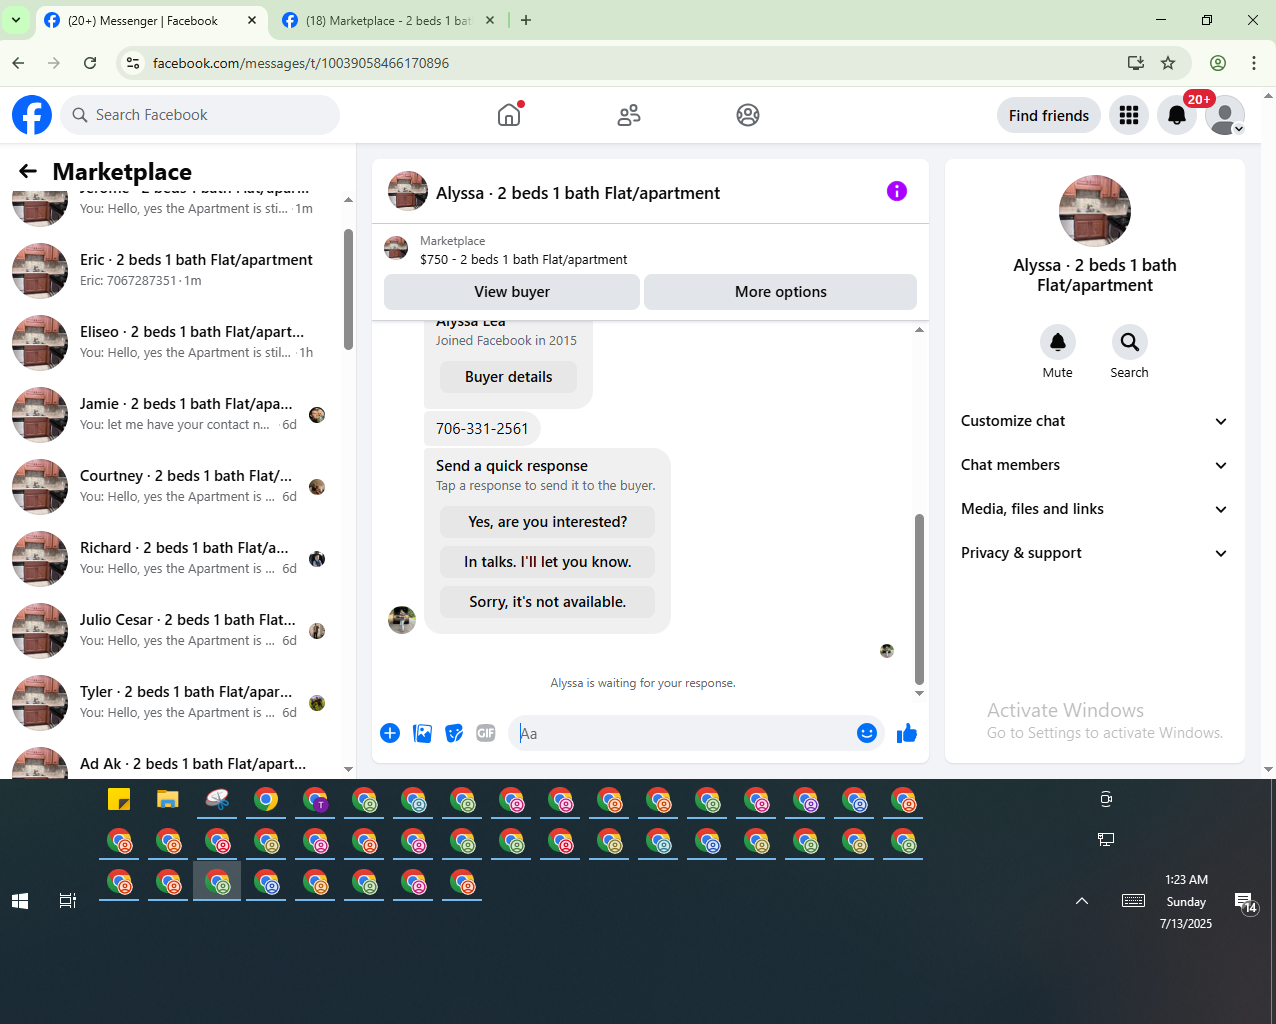Send quick response 'In talks. I'll let you know.'
This screenshot has height=1024, width=1276.
547,562
